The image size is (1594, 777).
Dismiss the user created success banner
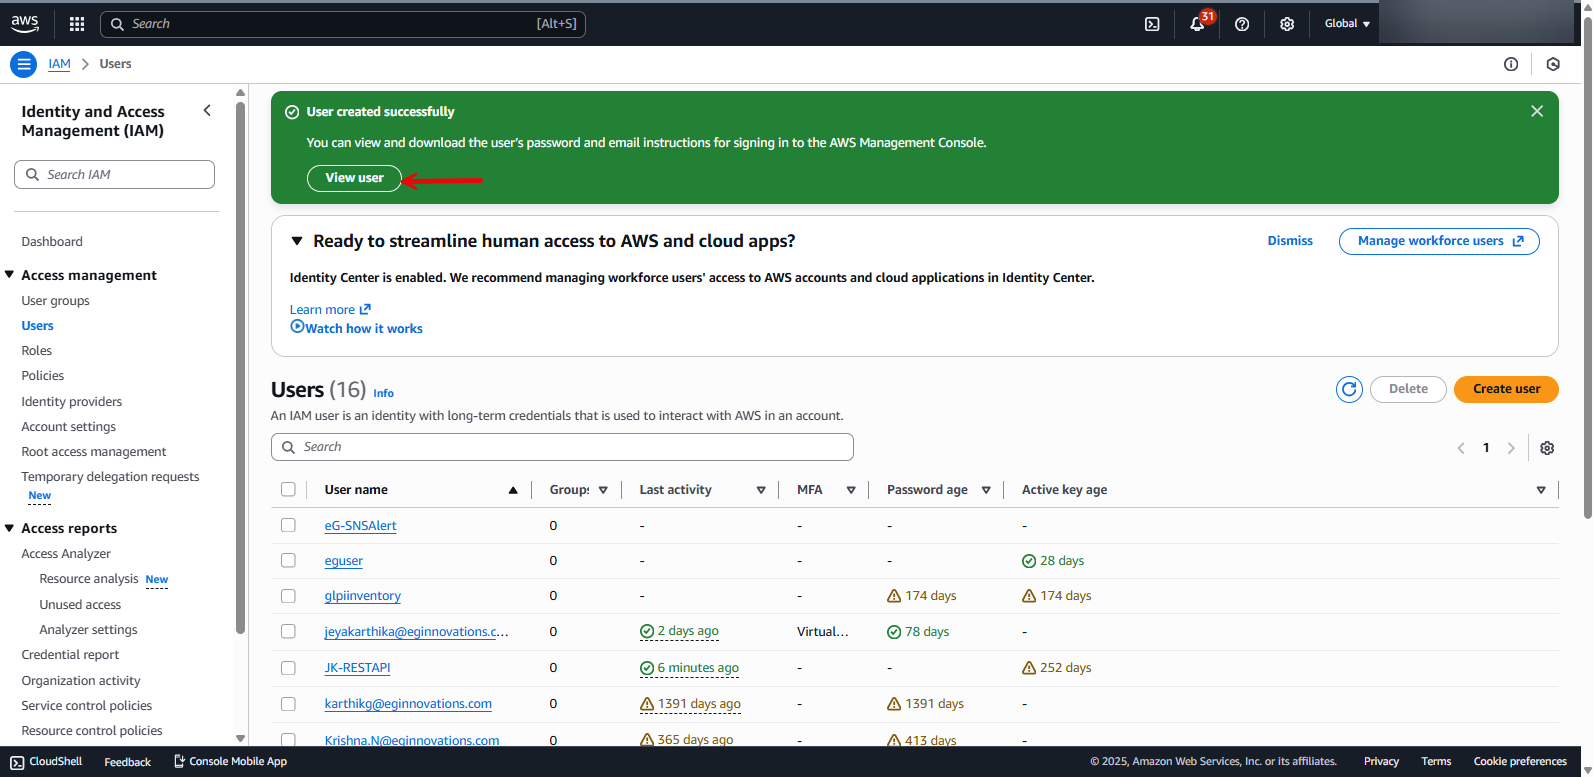[x=1537, y=111]
